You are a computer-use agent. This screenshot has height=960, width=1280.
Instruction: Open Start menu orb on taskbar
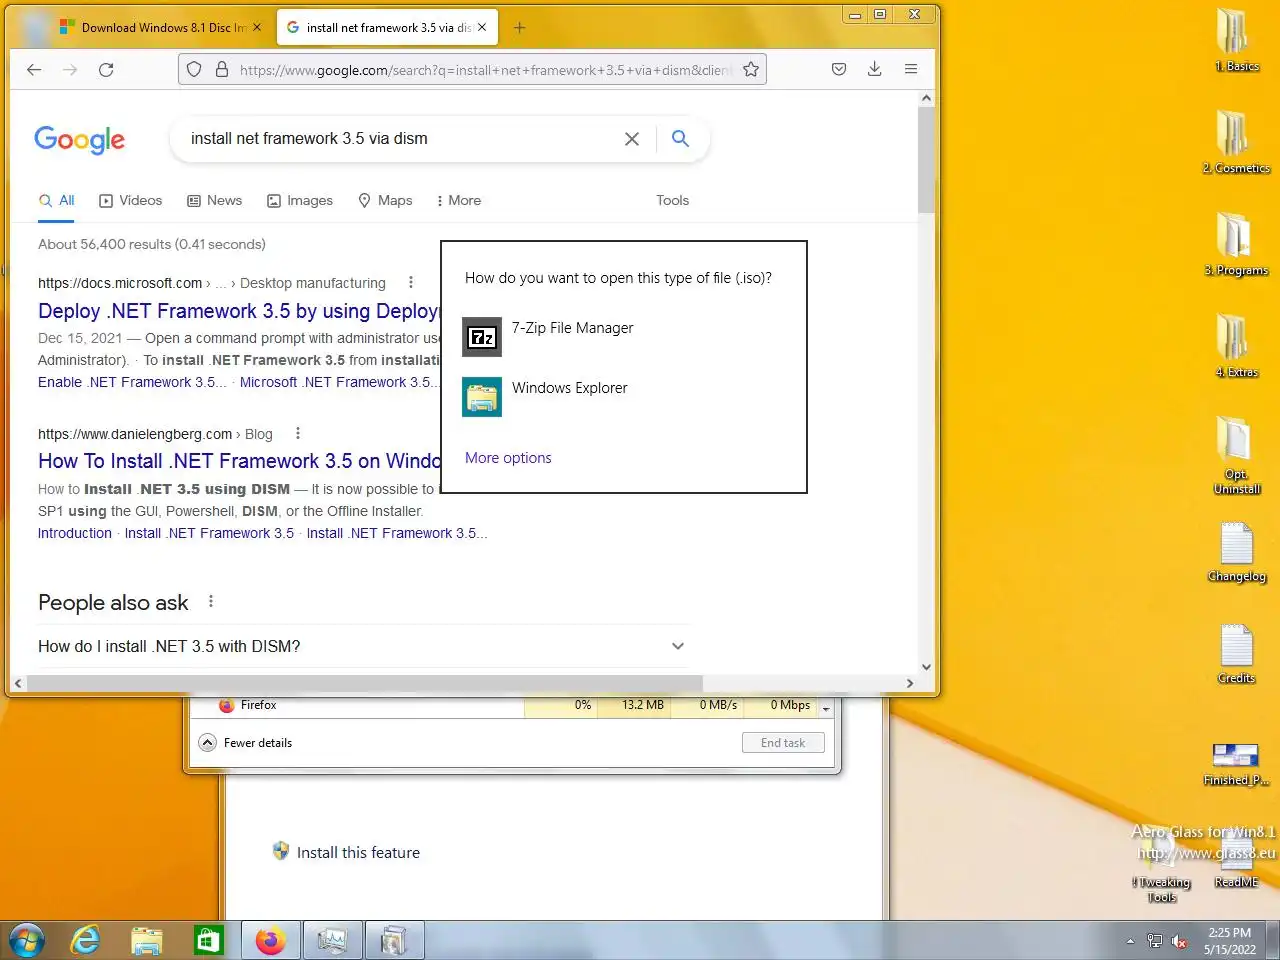(27, 941)
